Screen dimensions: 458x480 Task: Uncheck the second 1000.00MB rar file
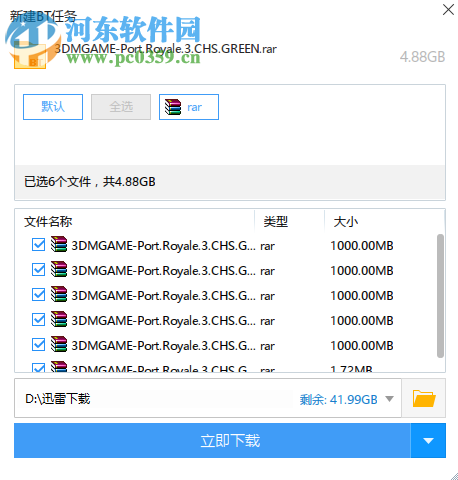(x=39, y=270)
